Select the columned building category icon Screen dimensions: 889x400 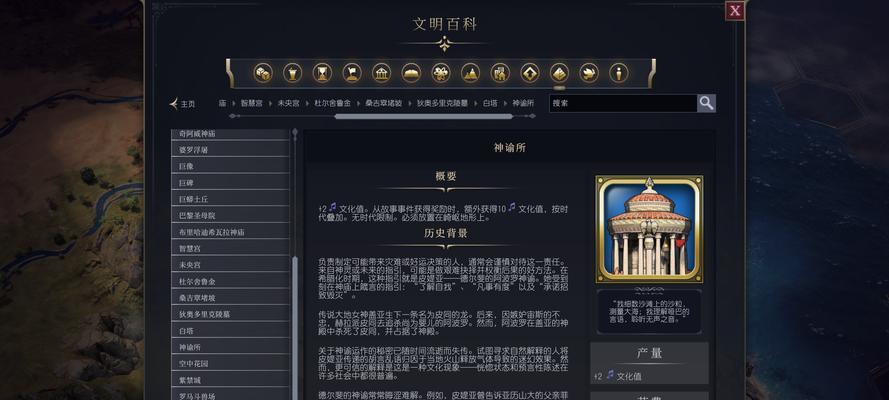[382, 73]
